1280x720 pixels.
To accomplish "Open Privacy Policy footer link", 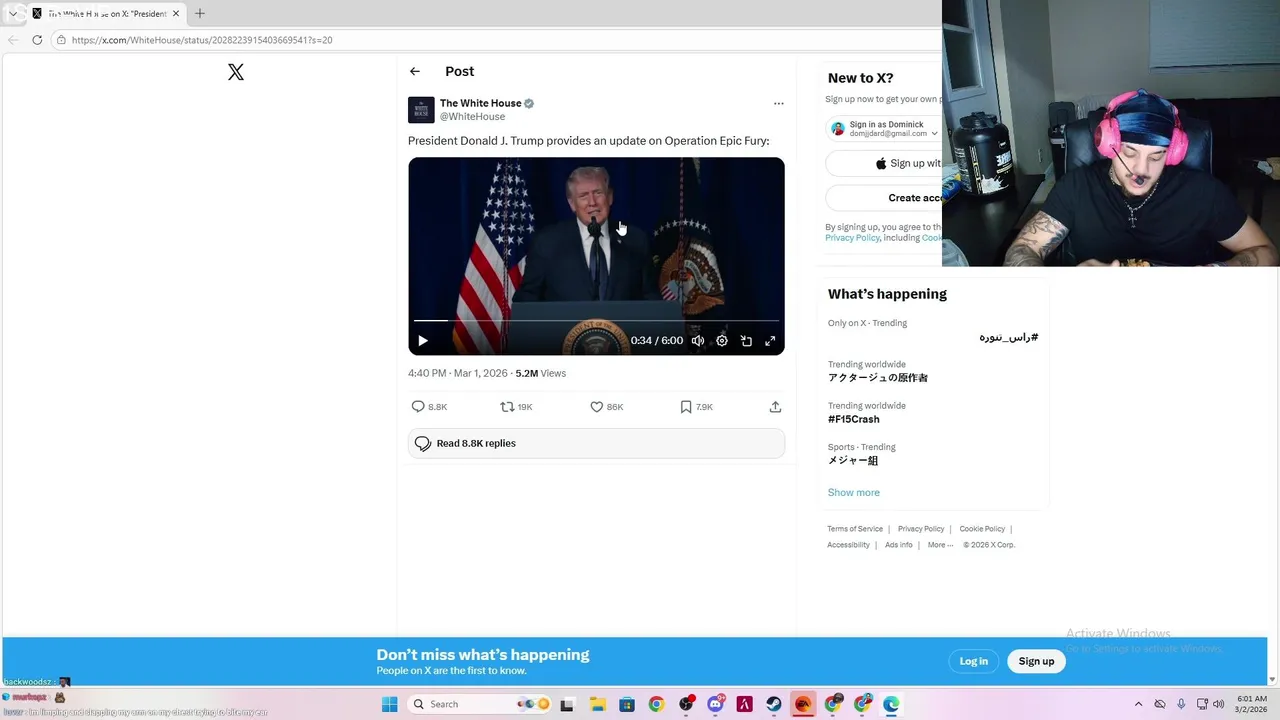I will (921, 529).
